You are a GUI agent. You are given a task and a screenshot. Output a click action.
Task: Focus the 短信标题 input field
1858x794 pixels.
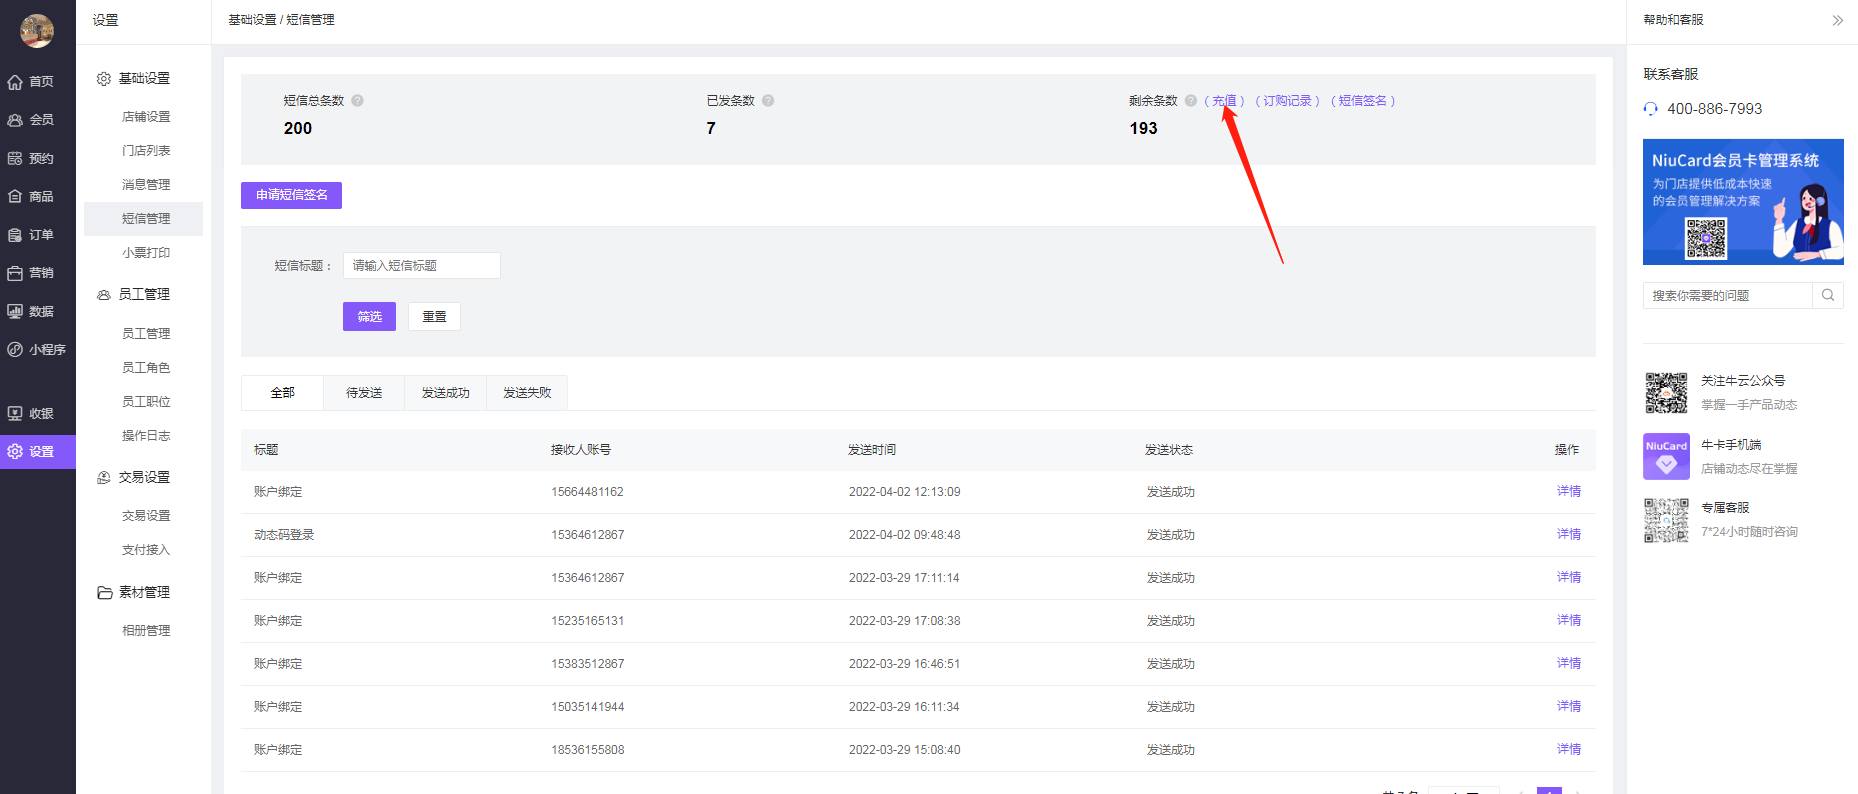(421, 266)
